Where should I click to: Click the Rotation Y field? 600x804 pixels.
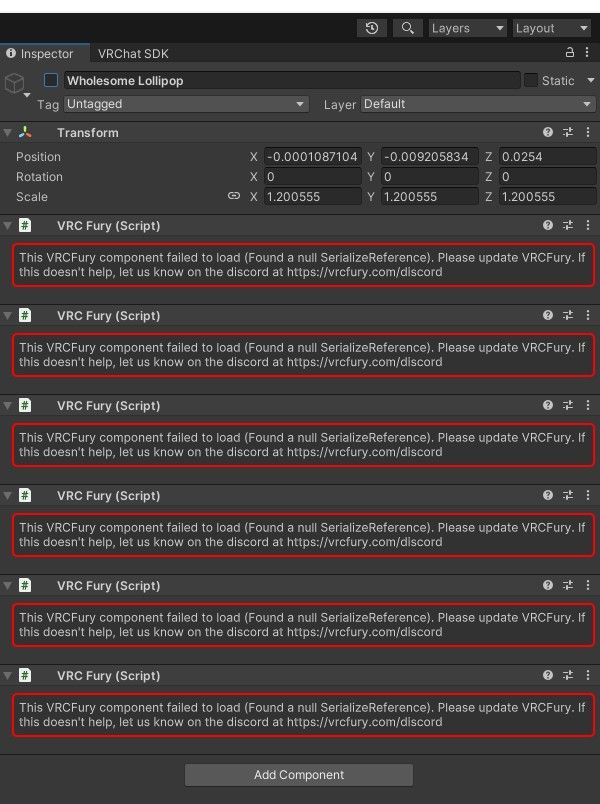point(430,177)
